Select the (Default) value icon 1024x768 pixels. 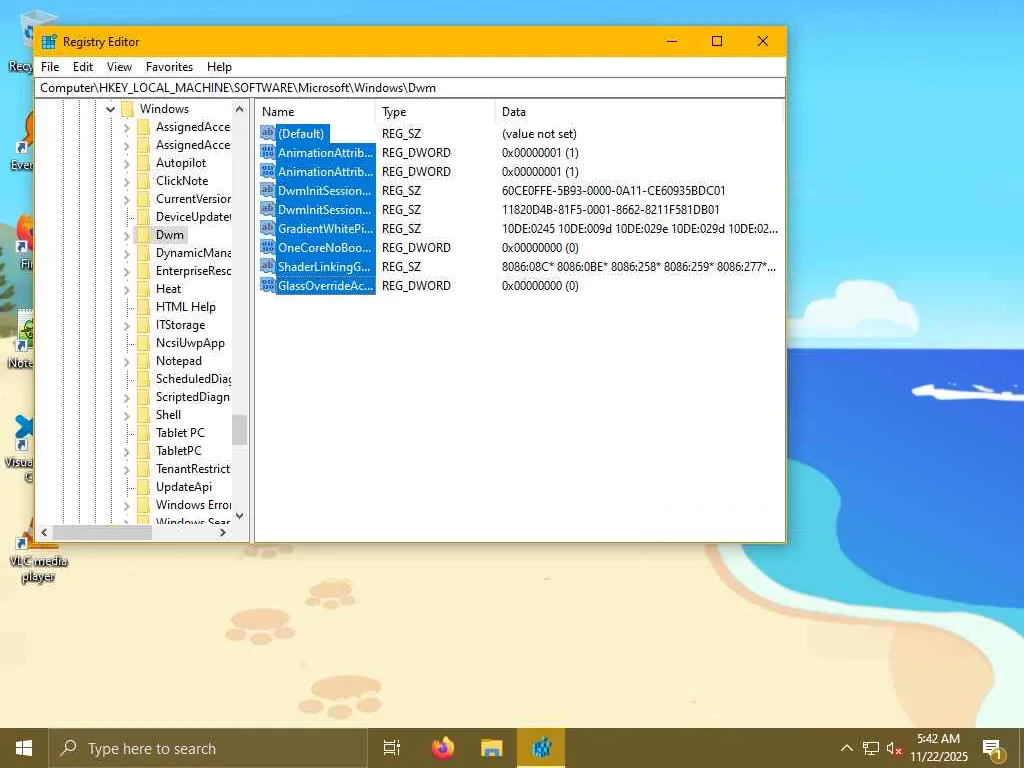[x=267, y=133]
